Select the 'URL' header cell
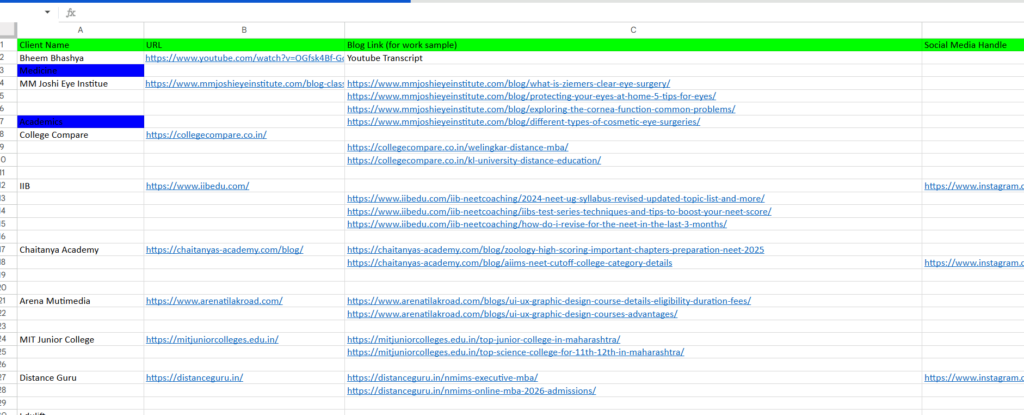This screenshot has height=415, width=1024. tap(244, 45)
